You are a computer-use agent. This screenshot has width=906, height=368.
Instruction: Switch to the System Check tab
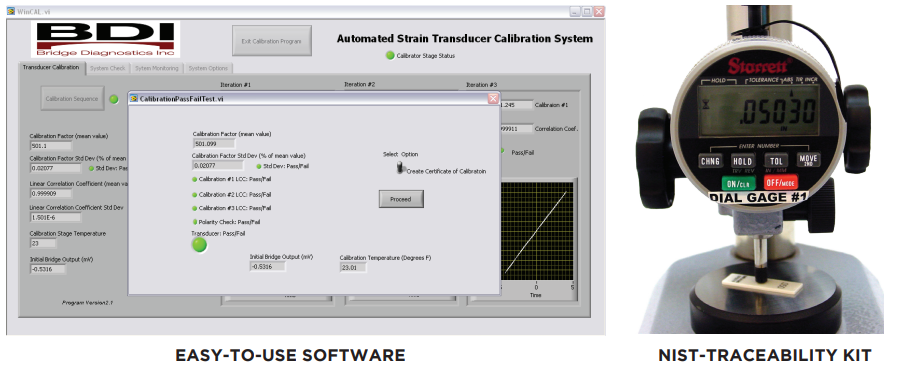point(107,68)
